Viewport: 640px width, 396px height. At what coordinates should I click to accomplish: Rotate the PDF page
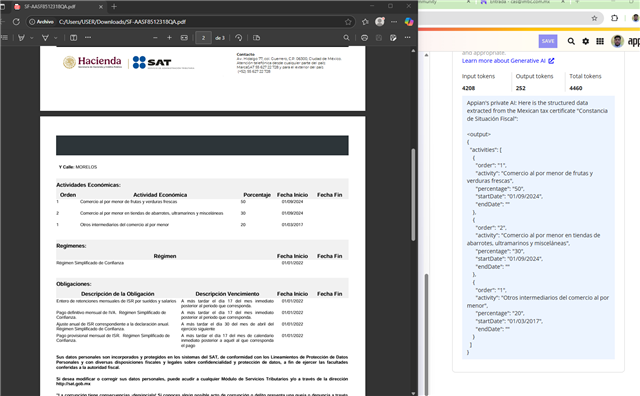pos(239,38)
